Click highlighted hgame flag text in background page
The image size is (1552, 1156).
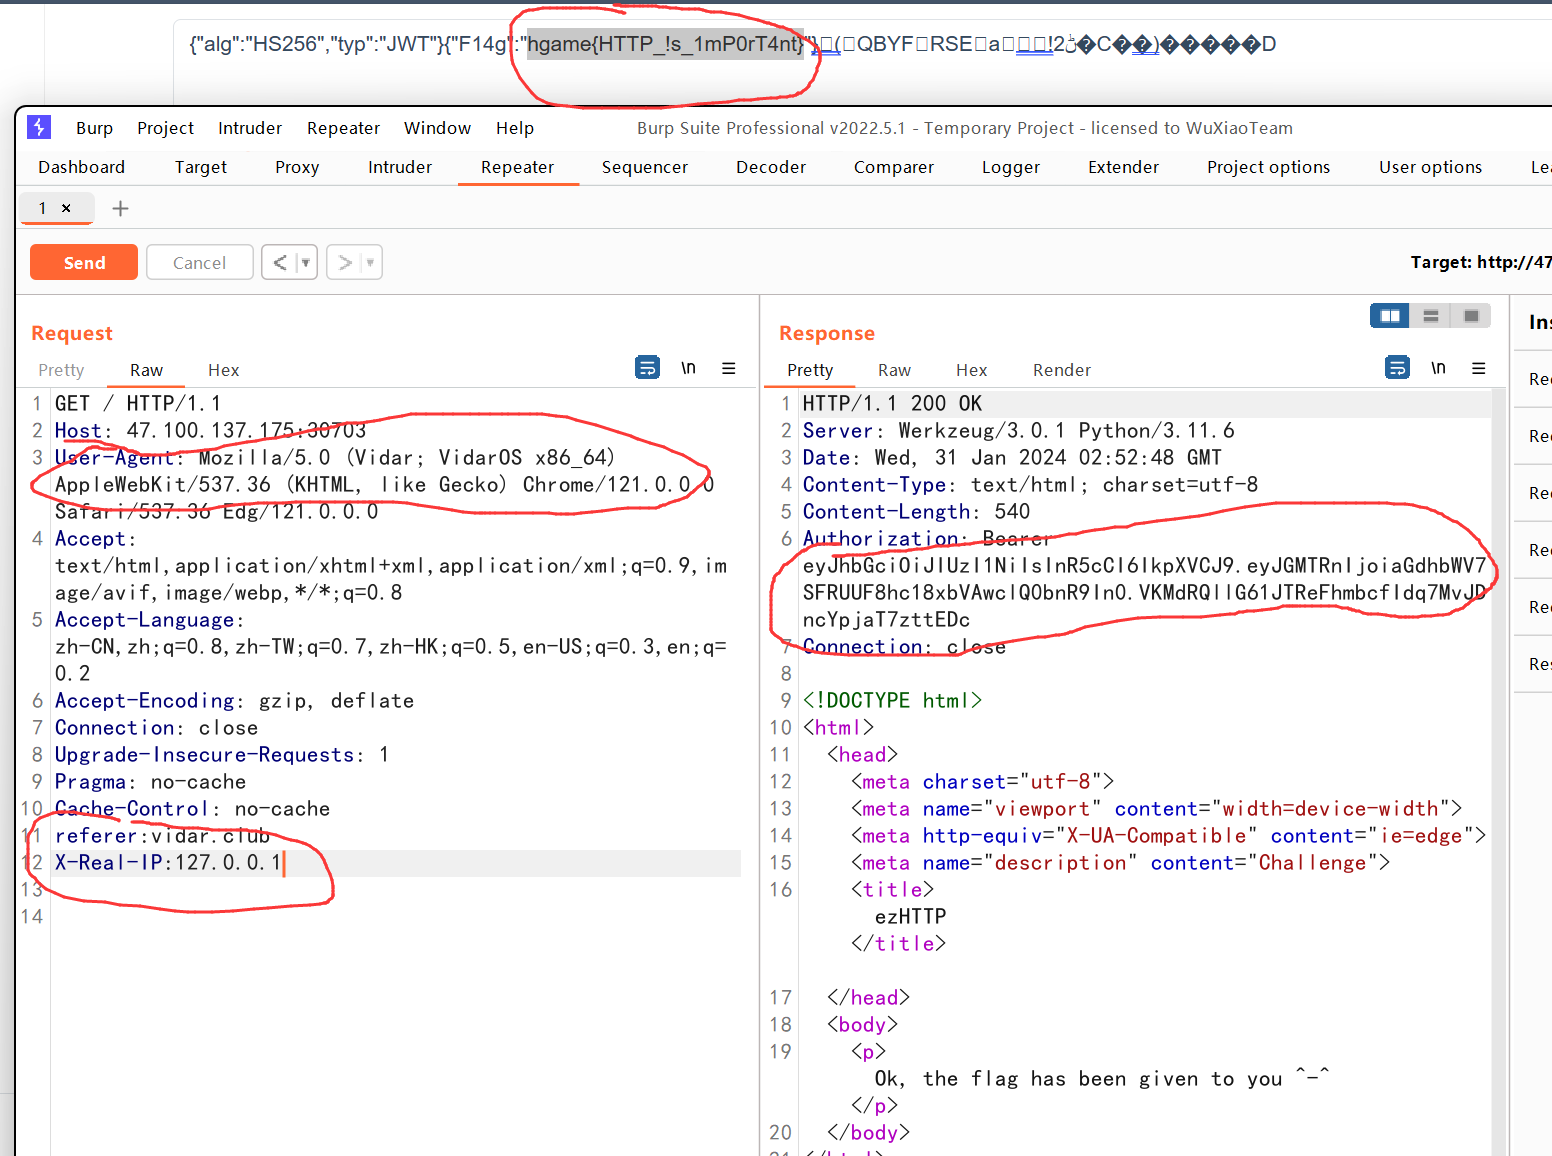[x=665, y=44]
